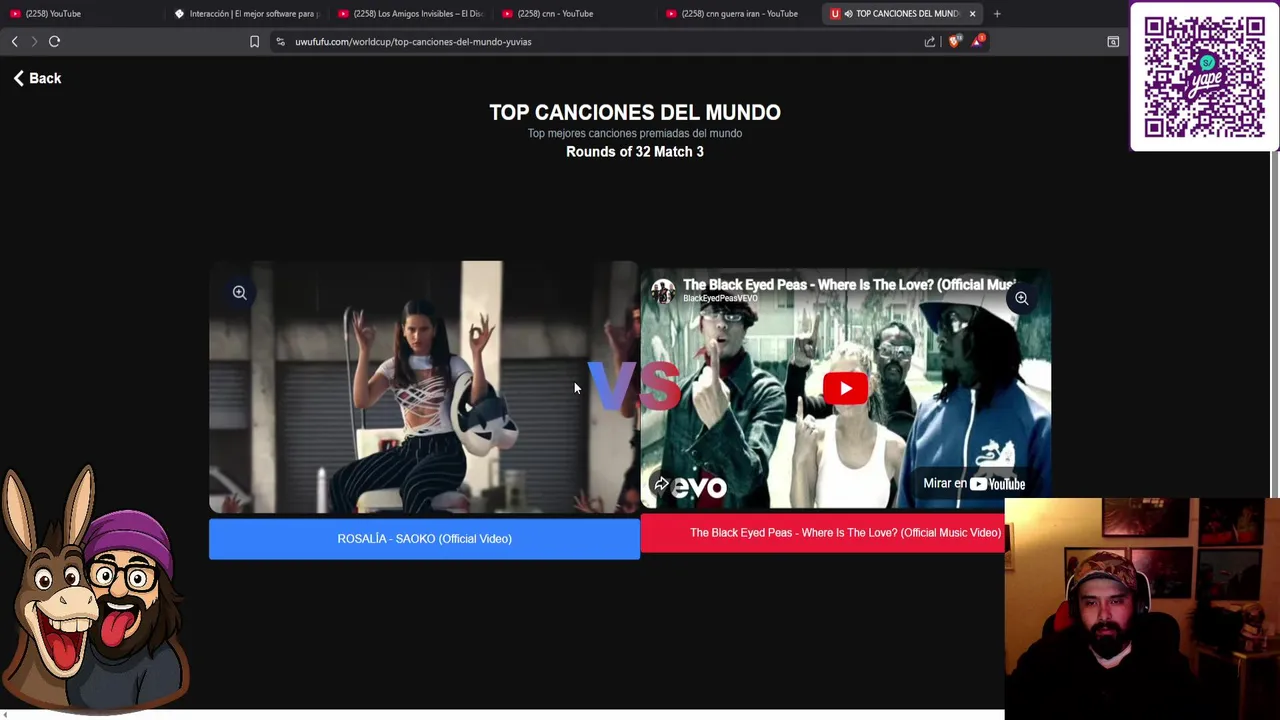
Task: Switch to Los Amigos Invisibles tab
Action: 410,14
